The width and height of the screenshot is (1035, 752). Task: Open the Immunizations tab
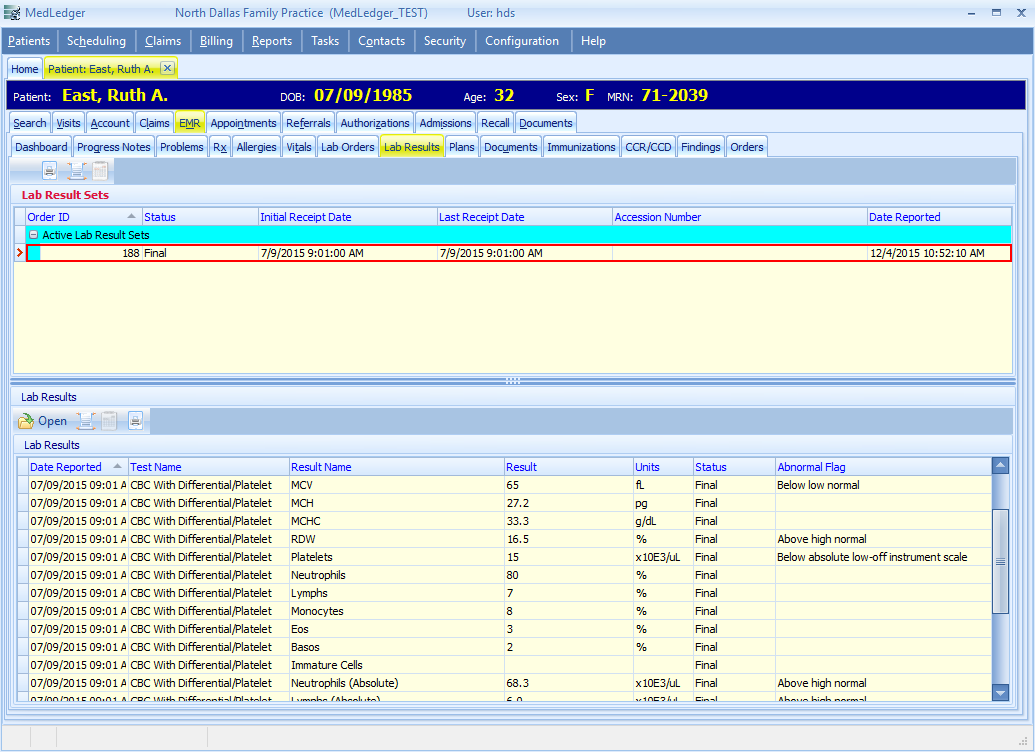(x=582, y=147)
